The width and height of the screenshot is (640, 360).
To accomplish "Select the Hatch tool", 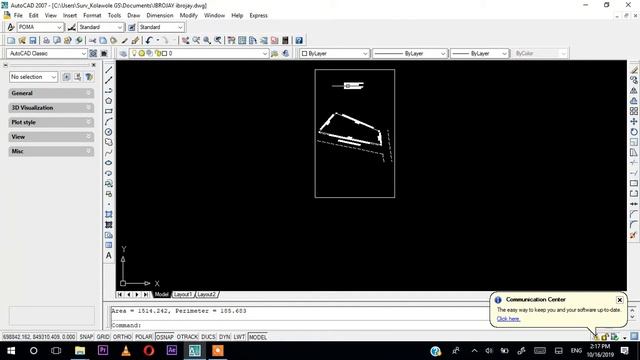I will [x=109, y=214].
